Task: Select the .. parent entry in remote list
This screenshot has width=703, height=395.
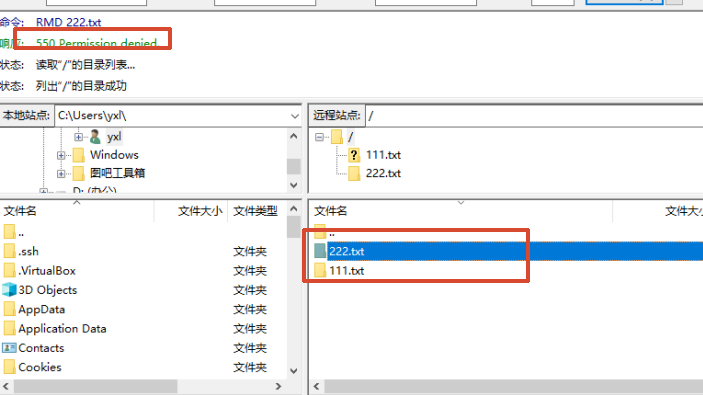Action: 332,233
